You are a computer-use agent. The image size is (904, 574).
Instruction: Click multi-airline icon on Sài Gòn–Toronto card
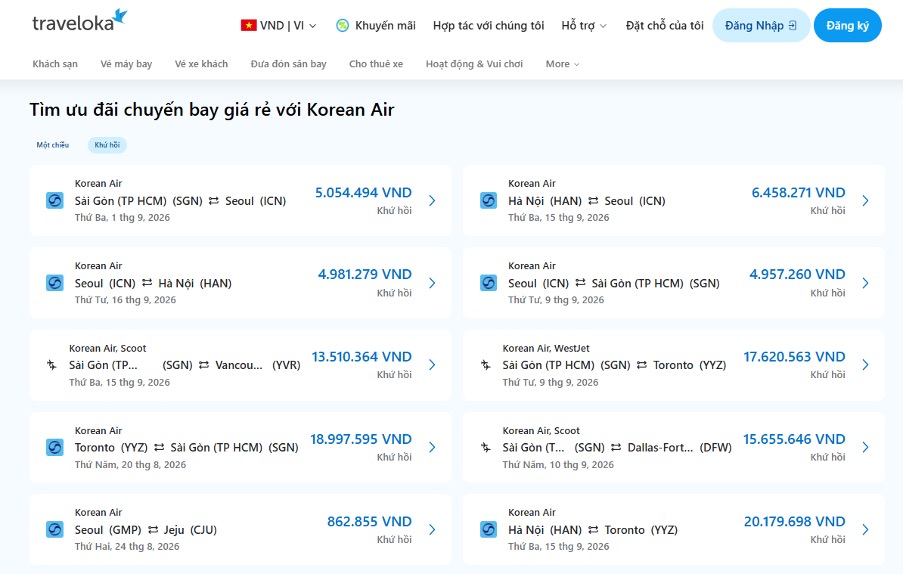tap(485, 365)
